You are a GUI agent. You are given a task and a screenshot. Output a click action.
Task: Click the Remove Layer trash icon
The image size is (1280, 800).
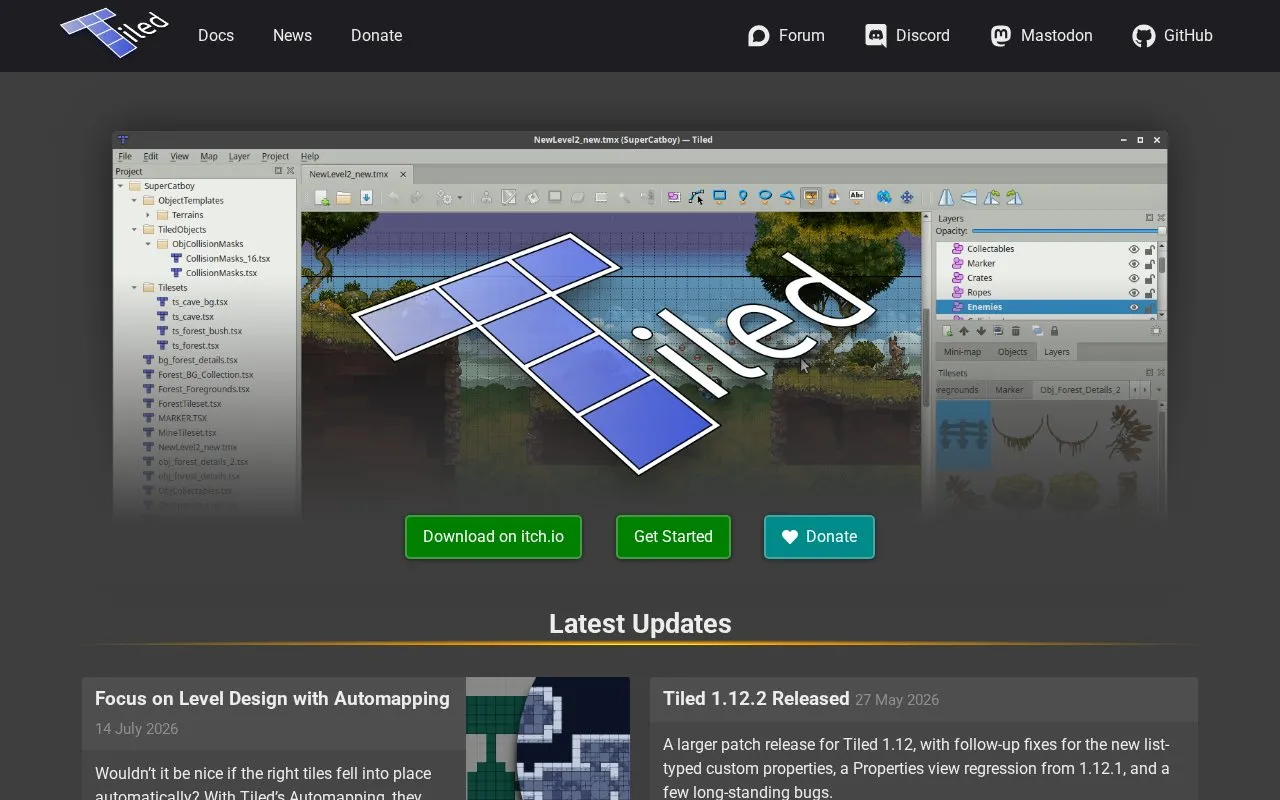point(1015,331)
